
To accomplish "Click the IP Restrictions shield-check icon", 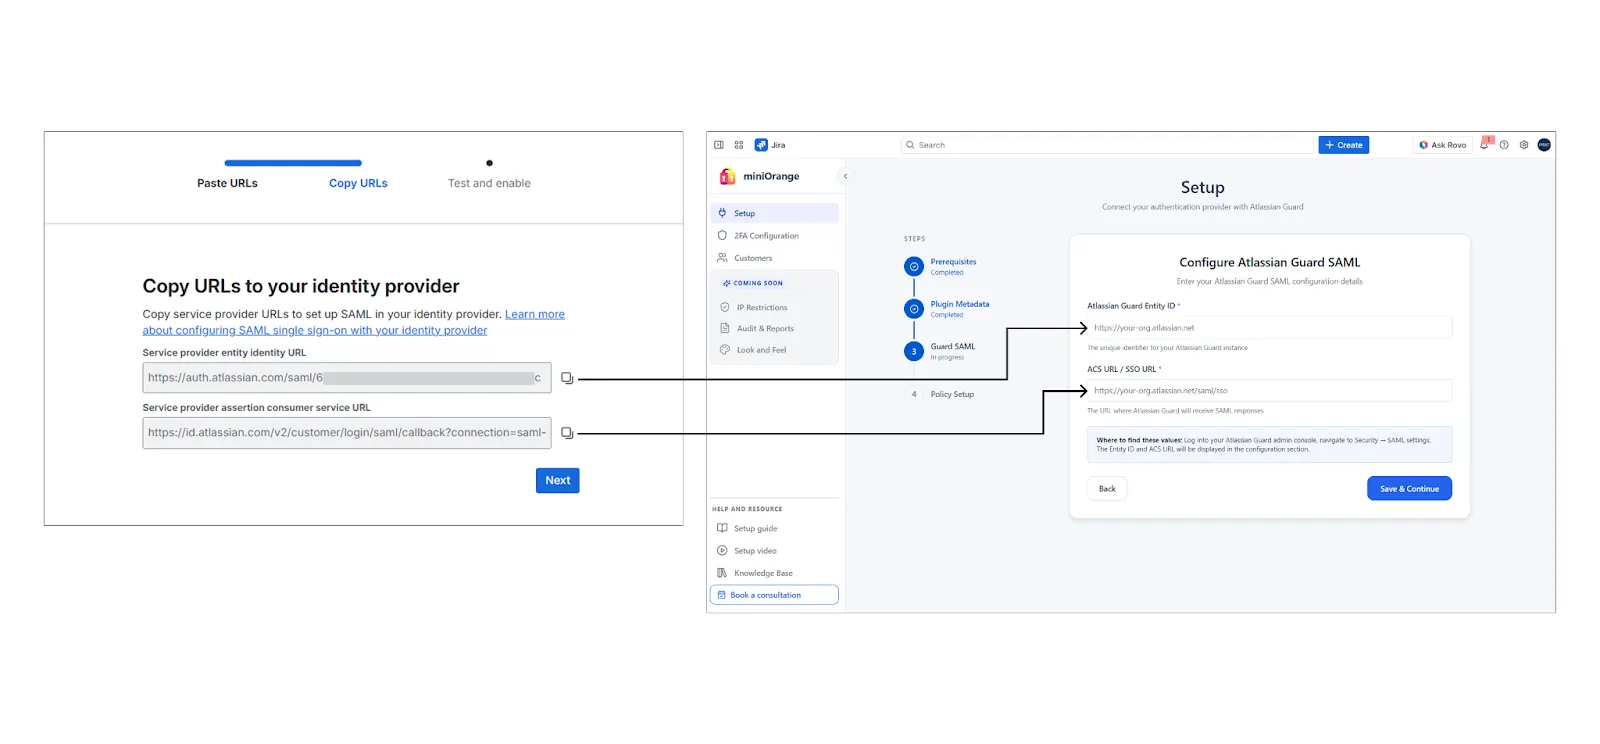I will tap(725, 308).
